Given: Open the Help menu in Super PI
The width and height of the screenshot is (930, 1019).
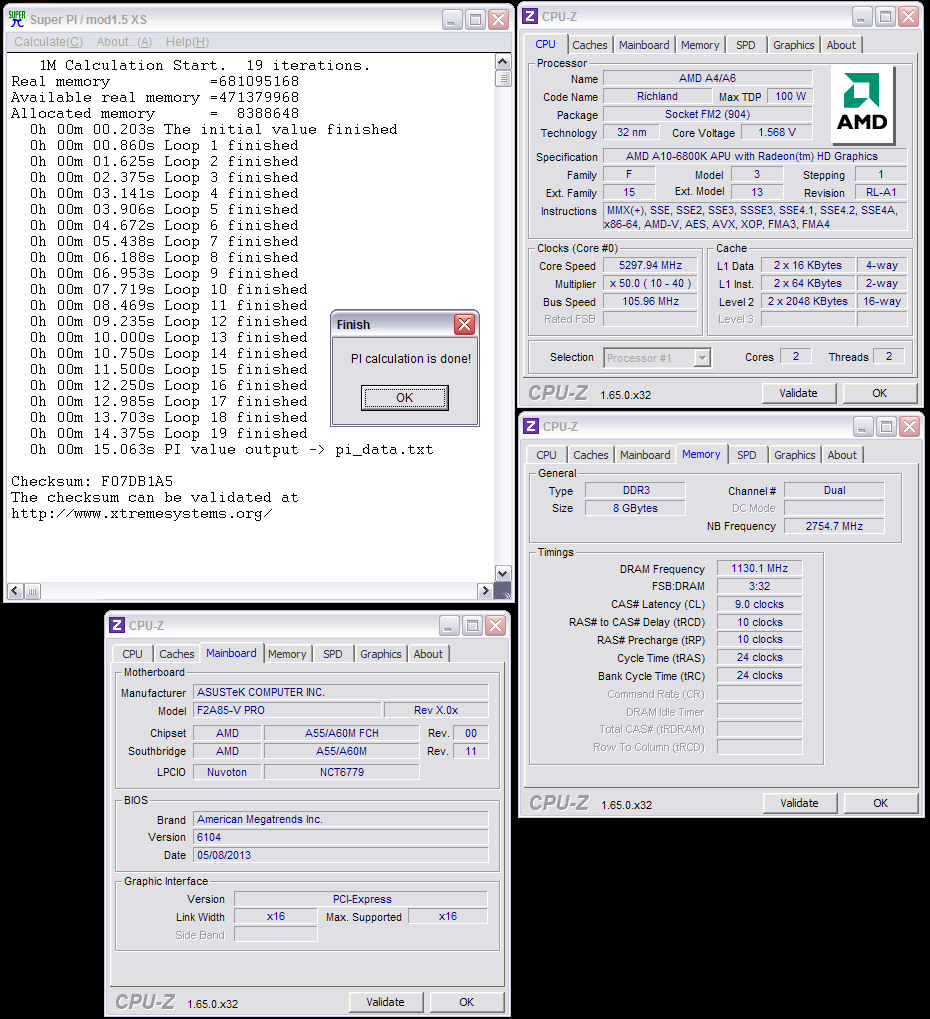Looking at the screenshot, I should point(187,42).
